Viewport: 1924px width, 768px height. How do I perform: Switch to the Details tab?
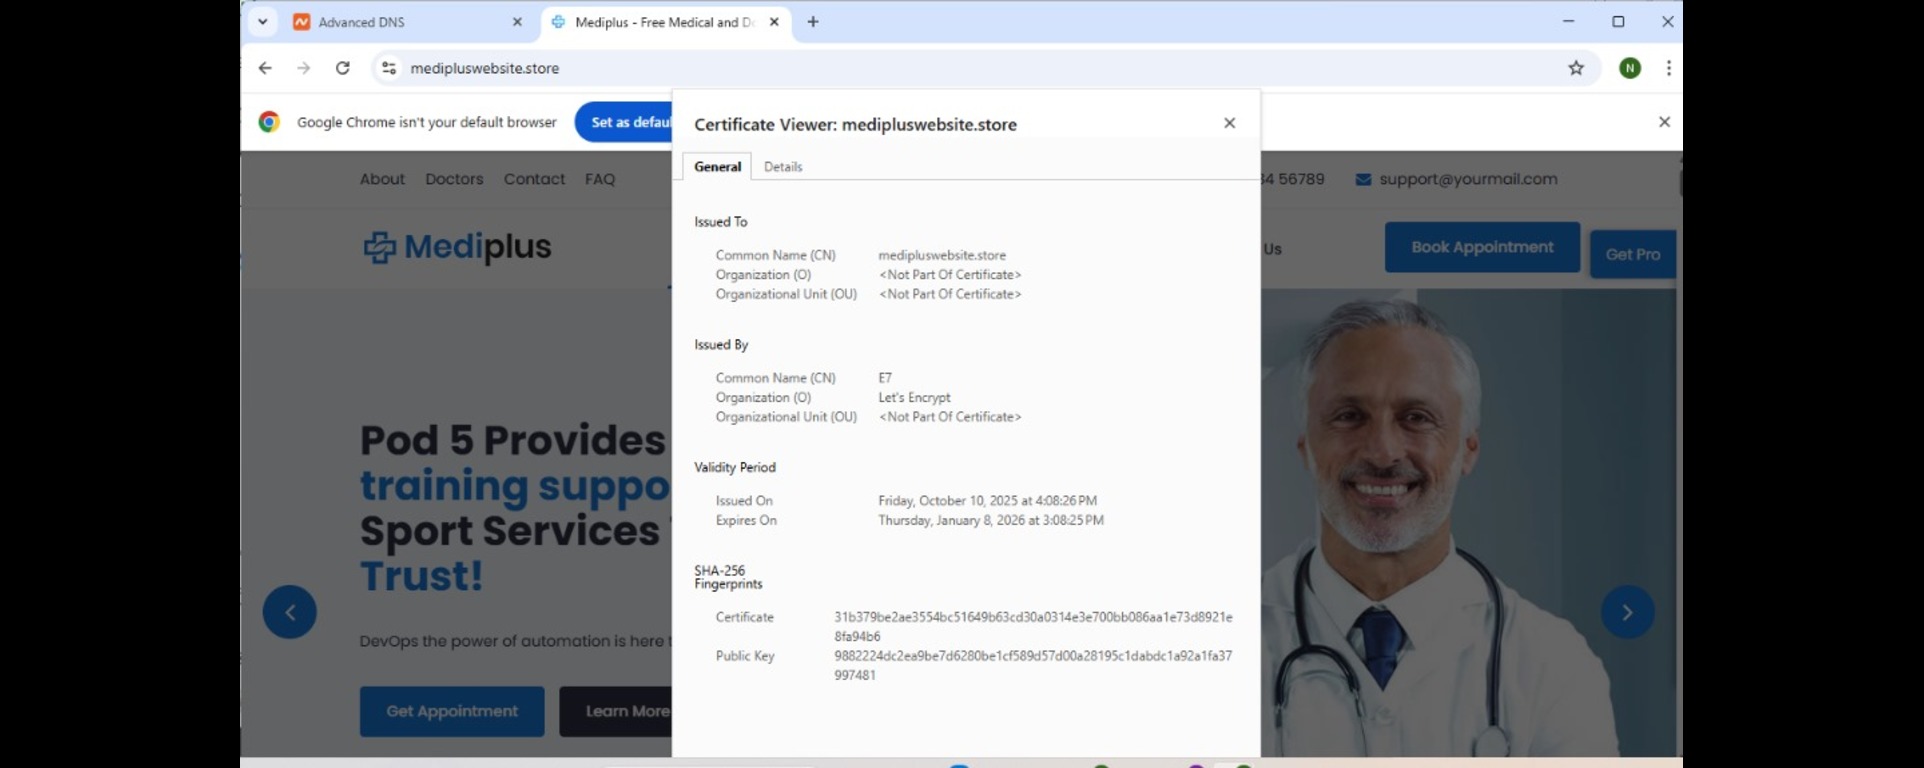pyautogui.click(x=783, y=167)
